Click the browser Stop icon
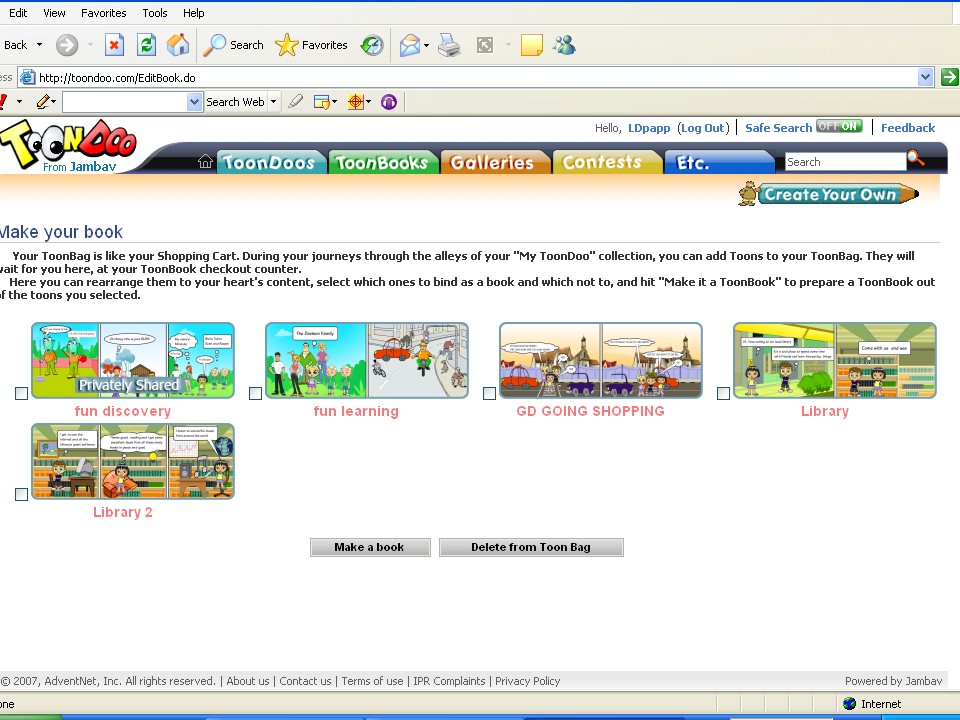 click(114, 45)
